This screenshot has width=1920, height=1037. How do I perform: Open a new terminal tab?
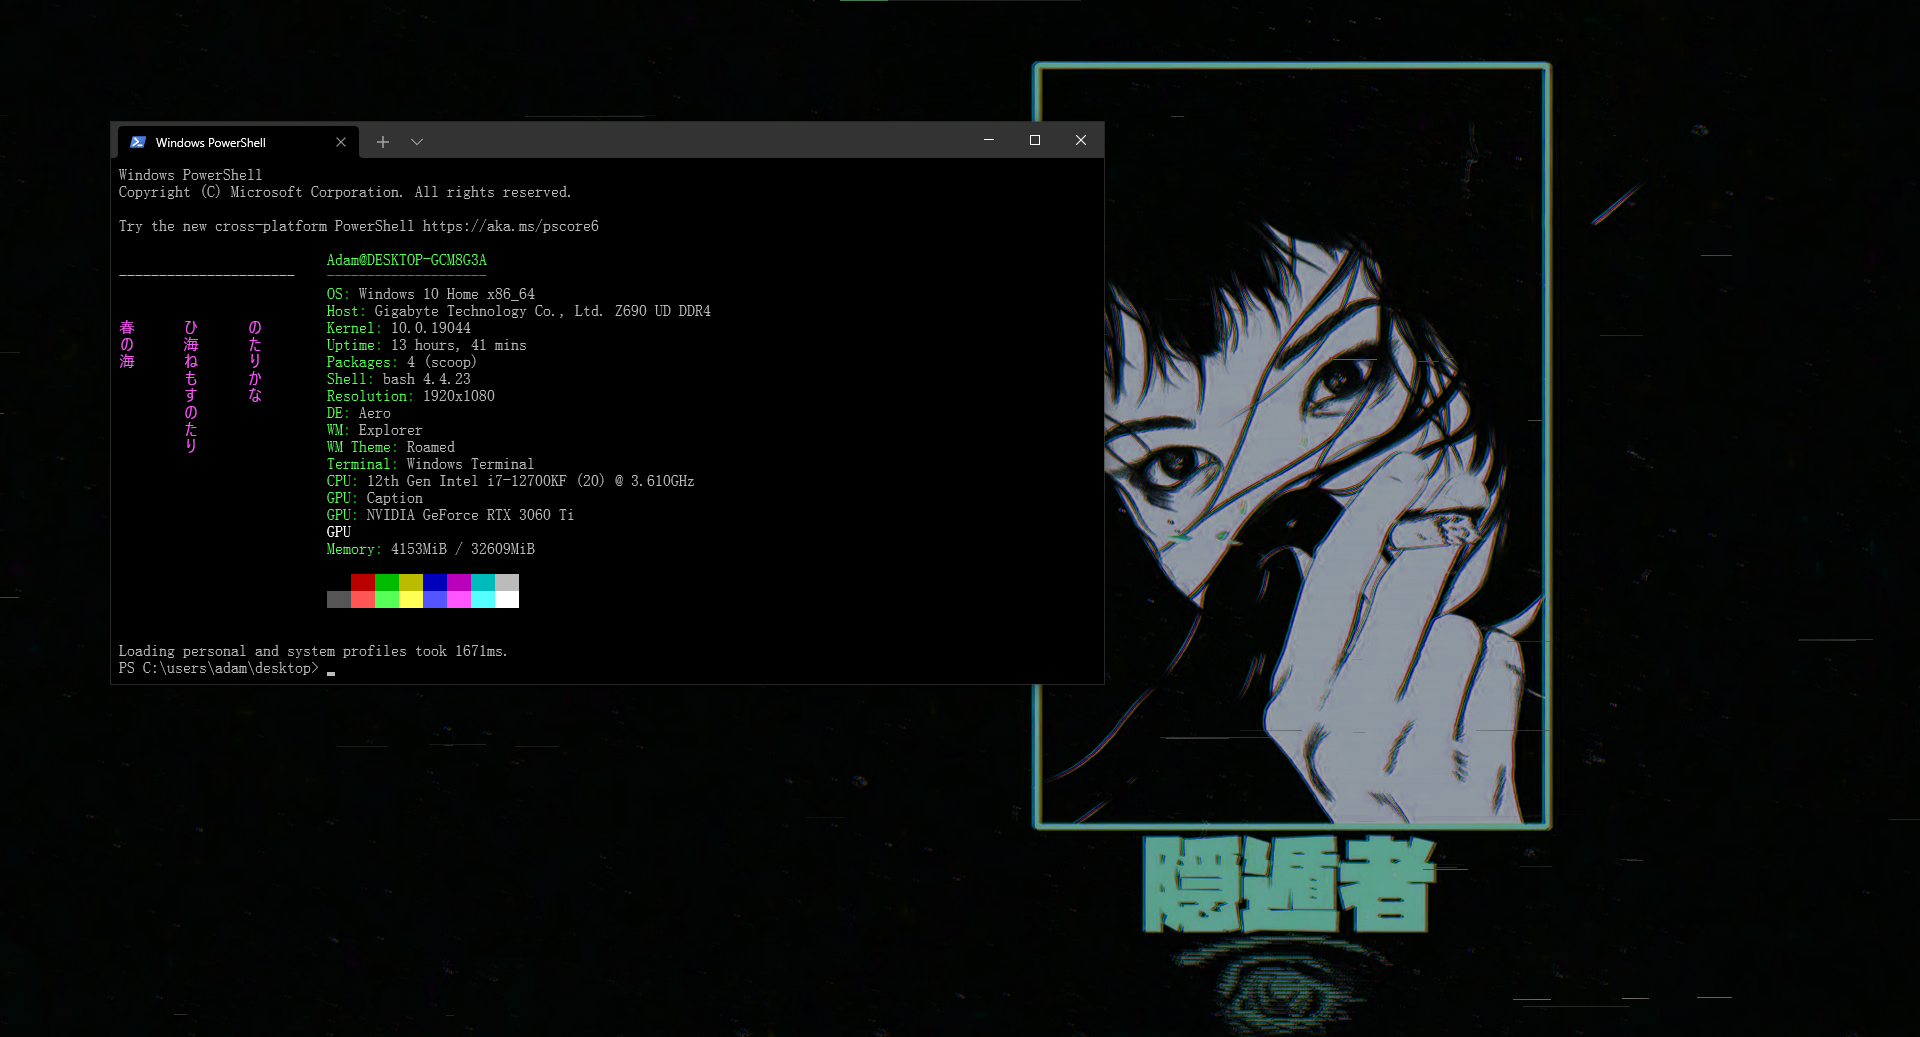tap(383, 142)
